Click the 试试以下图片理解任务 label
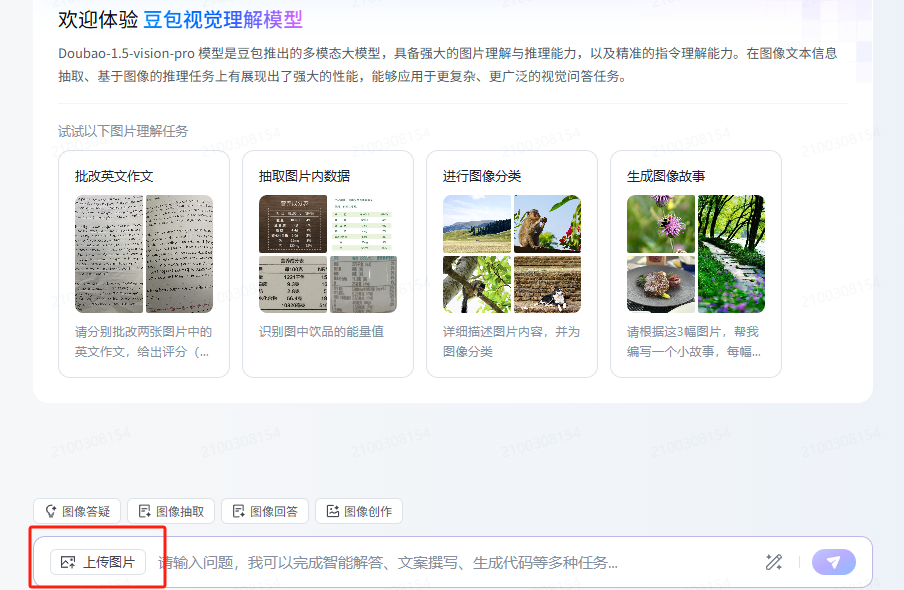The image size is (904, 590). click(123, 131)
